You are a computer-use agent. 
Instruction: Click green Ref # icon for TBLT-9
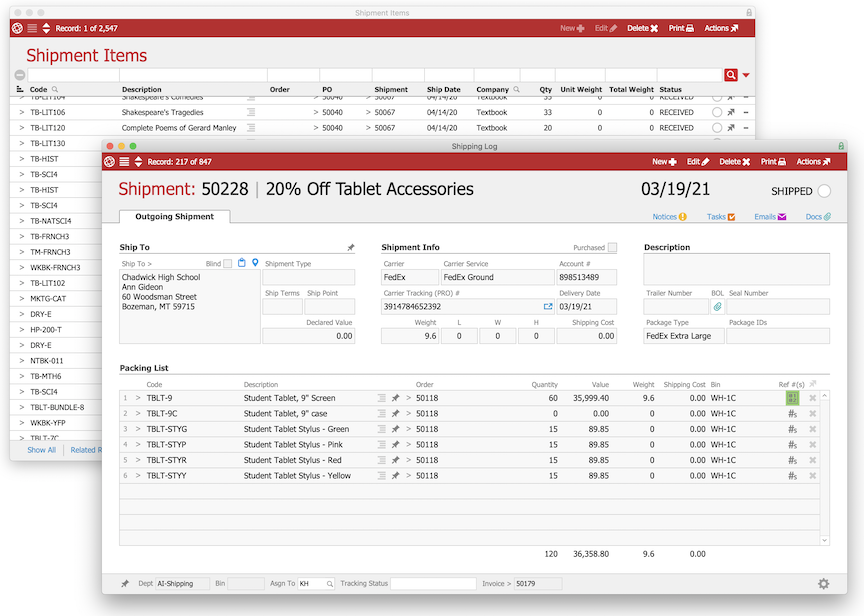pyautogui.click(x=792, y=398)
